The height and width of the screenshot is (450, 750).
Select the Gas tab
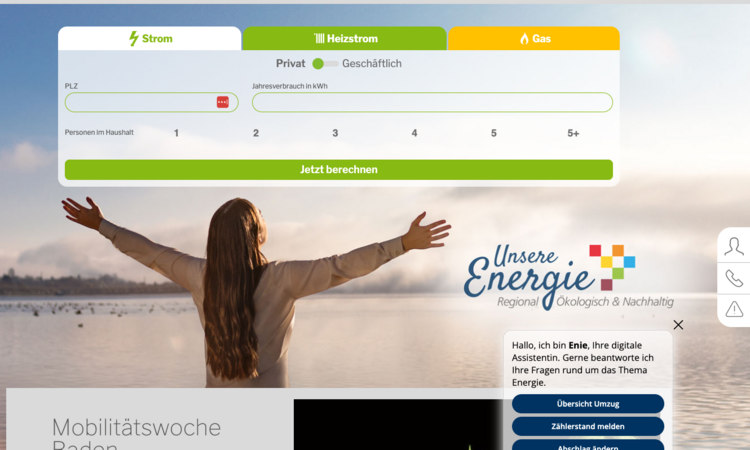[x=534, y=38]
